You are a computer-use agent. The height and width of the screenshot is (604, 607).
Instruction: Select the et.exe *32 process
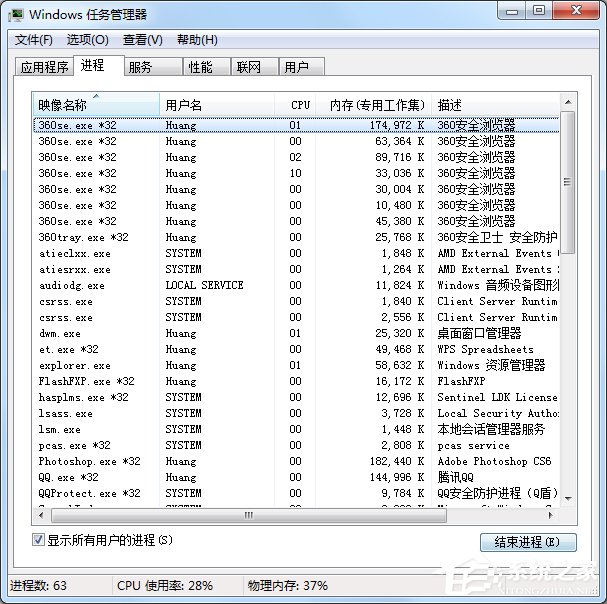coord(296,349)
